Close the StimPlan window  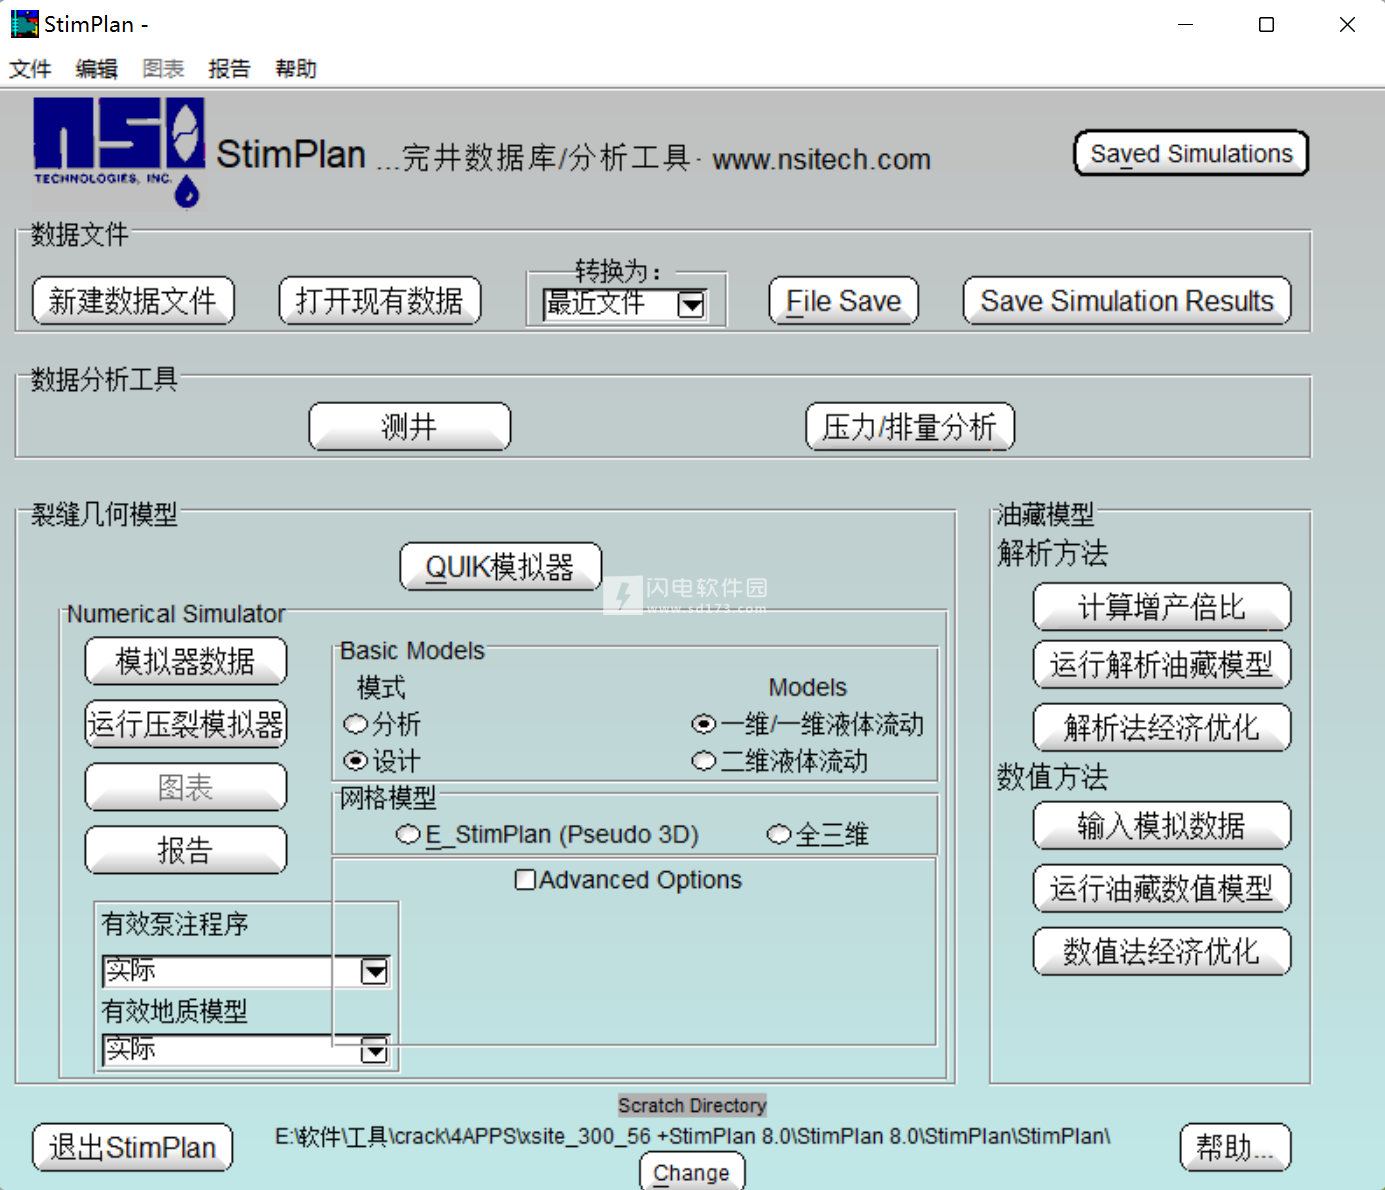point(1347,24)
